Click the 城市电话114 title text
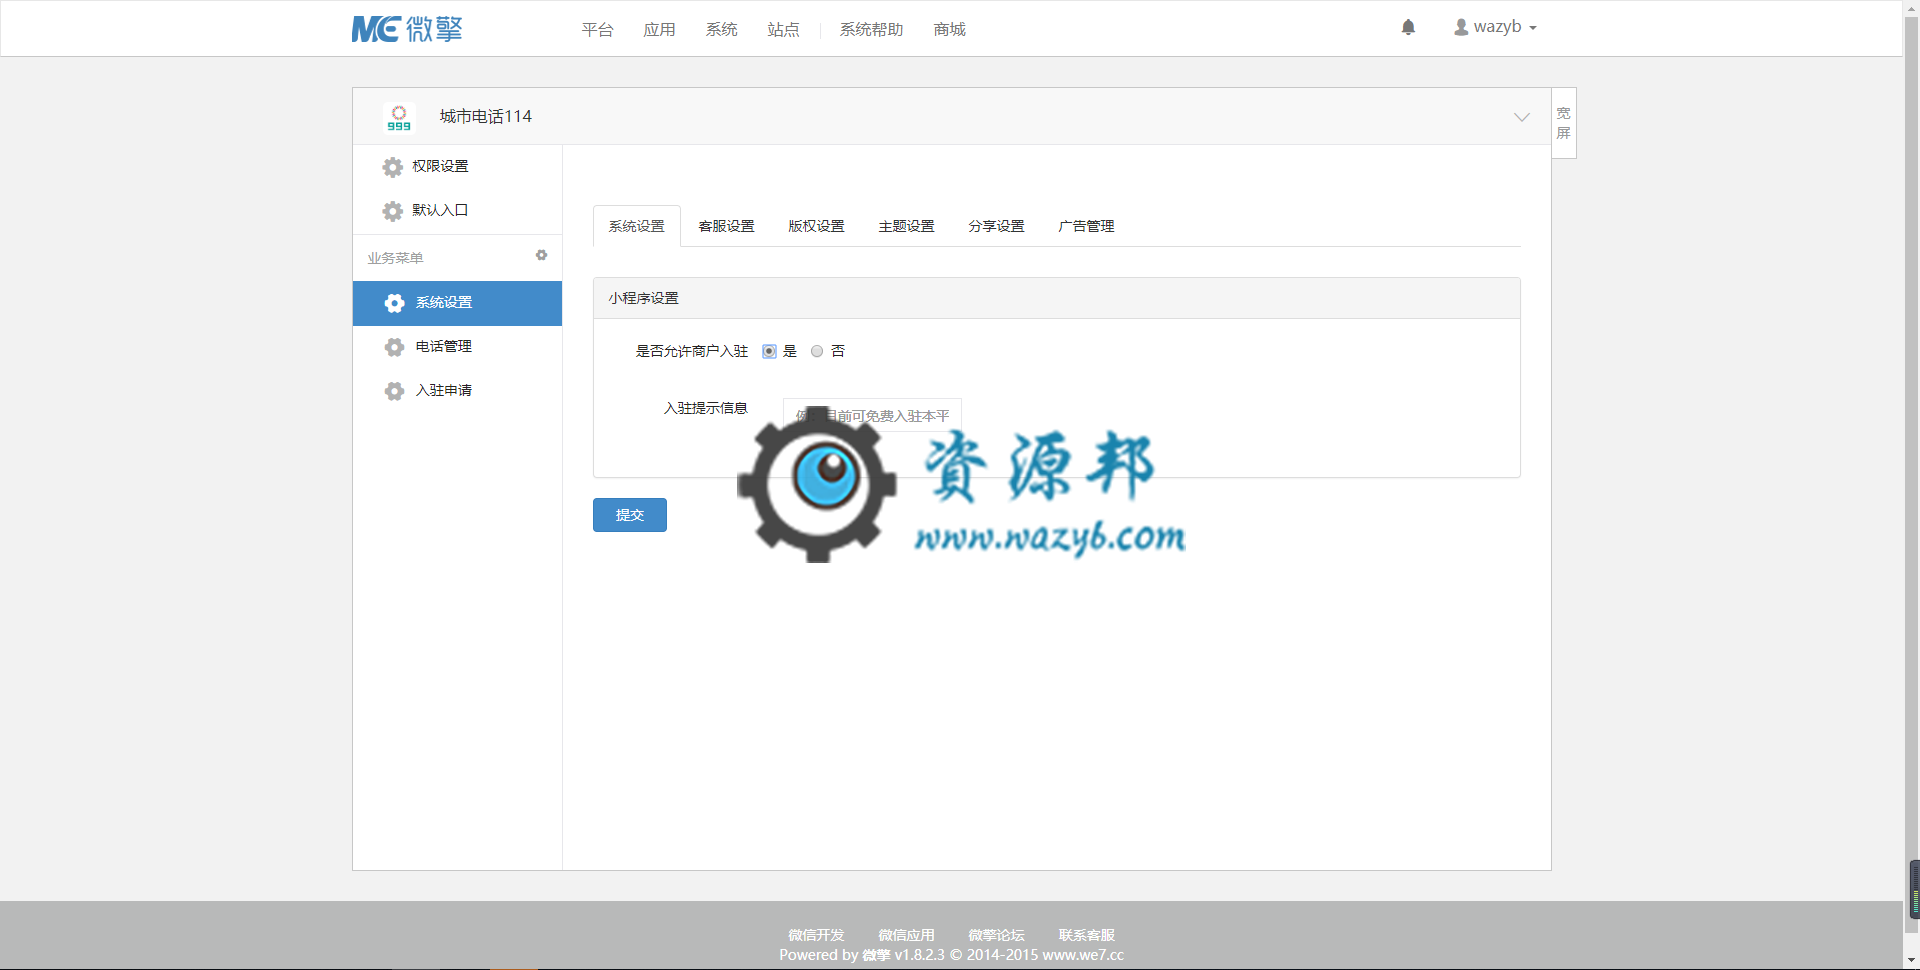1920x970 pixels. click(x=486, y=117)
